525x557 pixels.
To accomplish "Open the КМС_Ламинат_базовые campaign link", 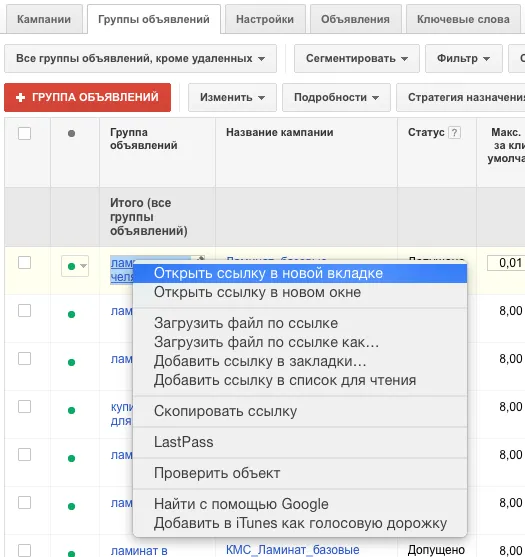I will (x=293, y=550).
